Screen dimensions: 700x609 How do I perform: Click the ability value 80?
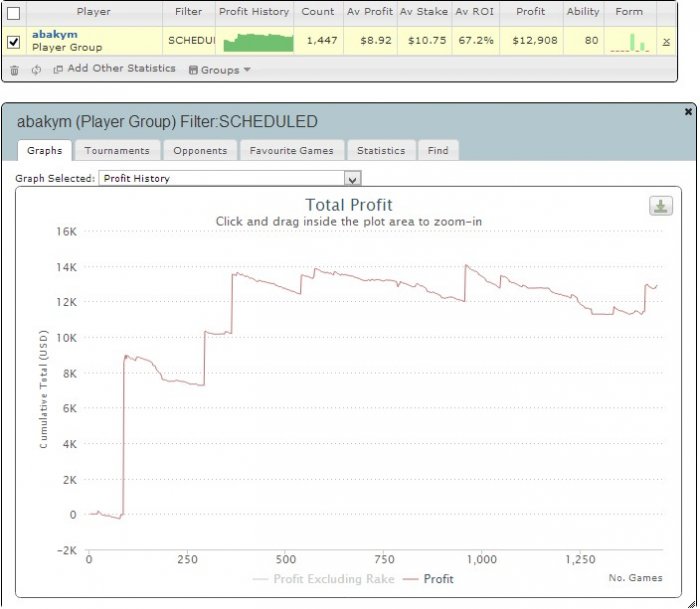tap(592, 41)
